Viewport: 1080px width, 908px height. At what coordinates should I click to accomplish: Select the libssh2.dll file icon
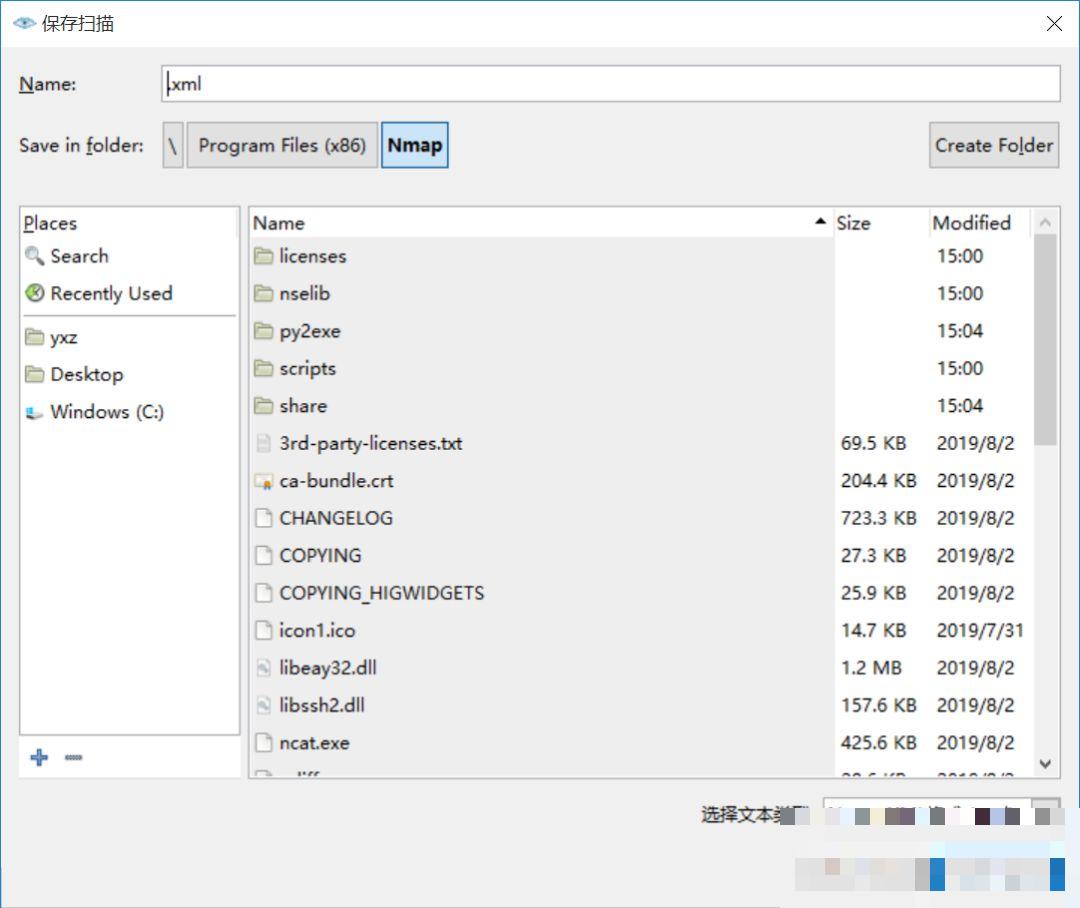263,705
